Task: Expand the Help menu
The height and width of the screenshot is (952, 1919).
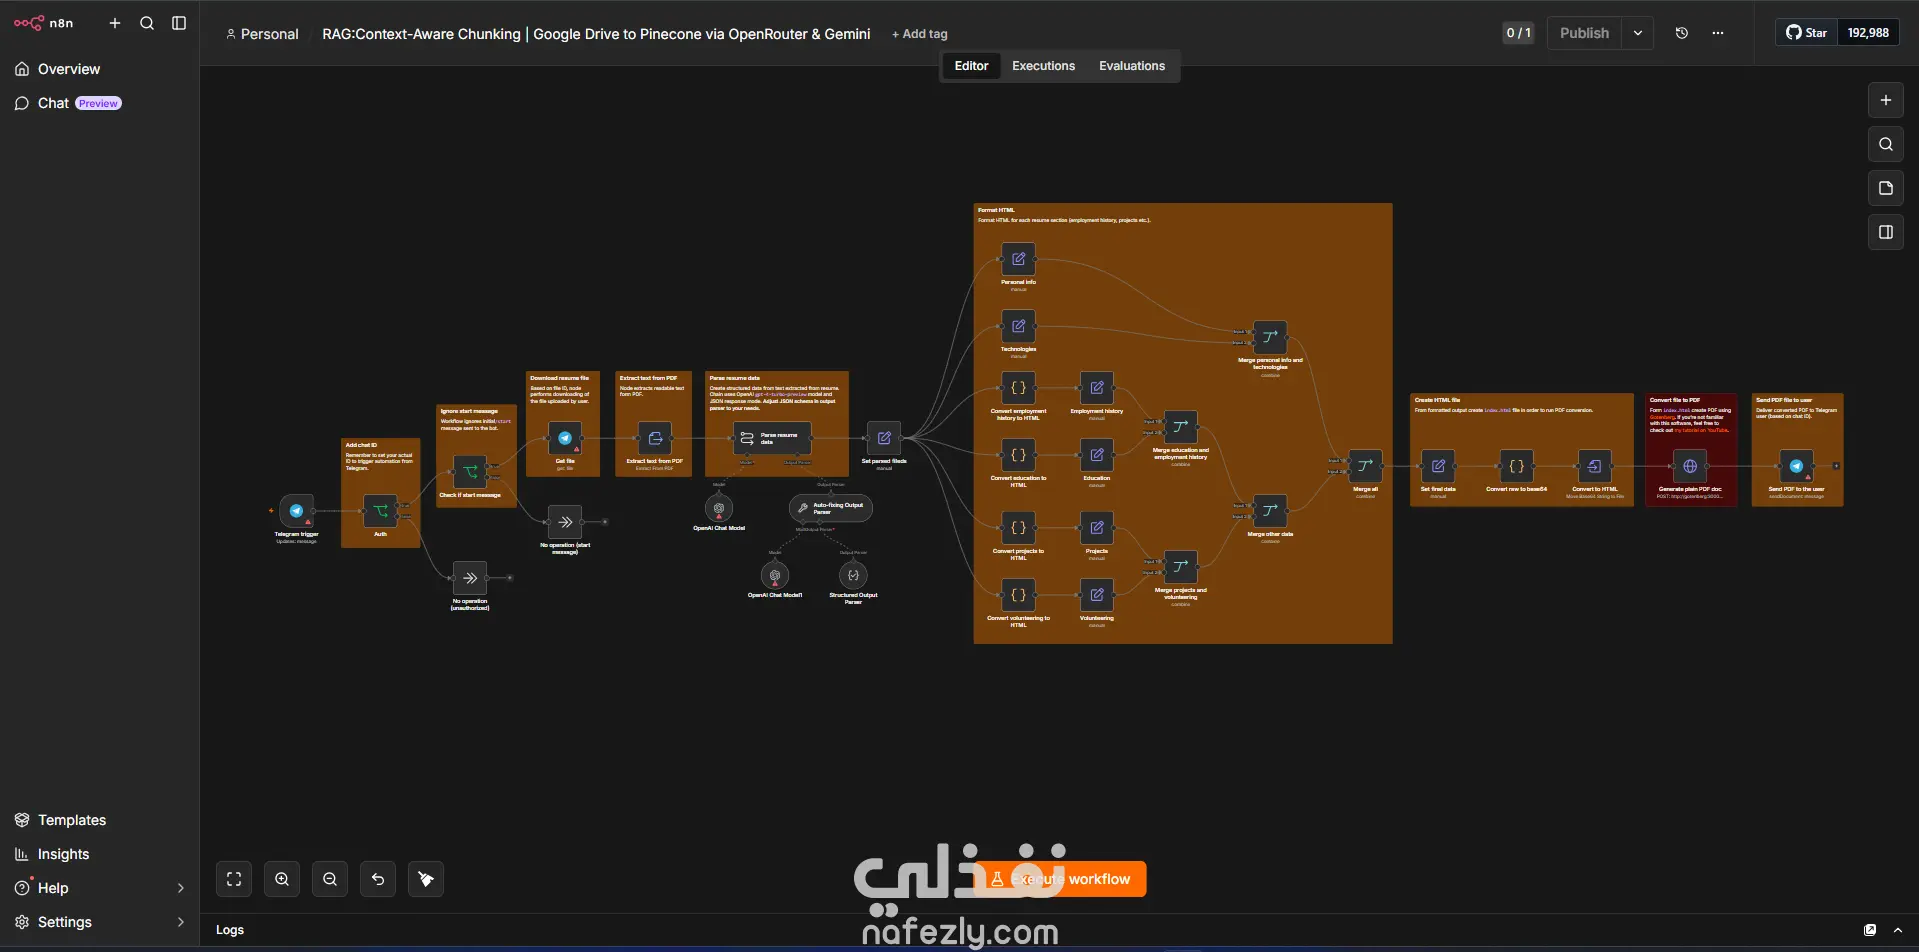Action: click(99, 888)
